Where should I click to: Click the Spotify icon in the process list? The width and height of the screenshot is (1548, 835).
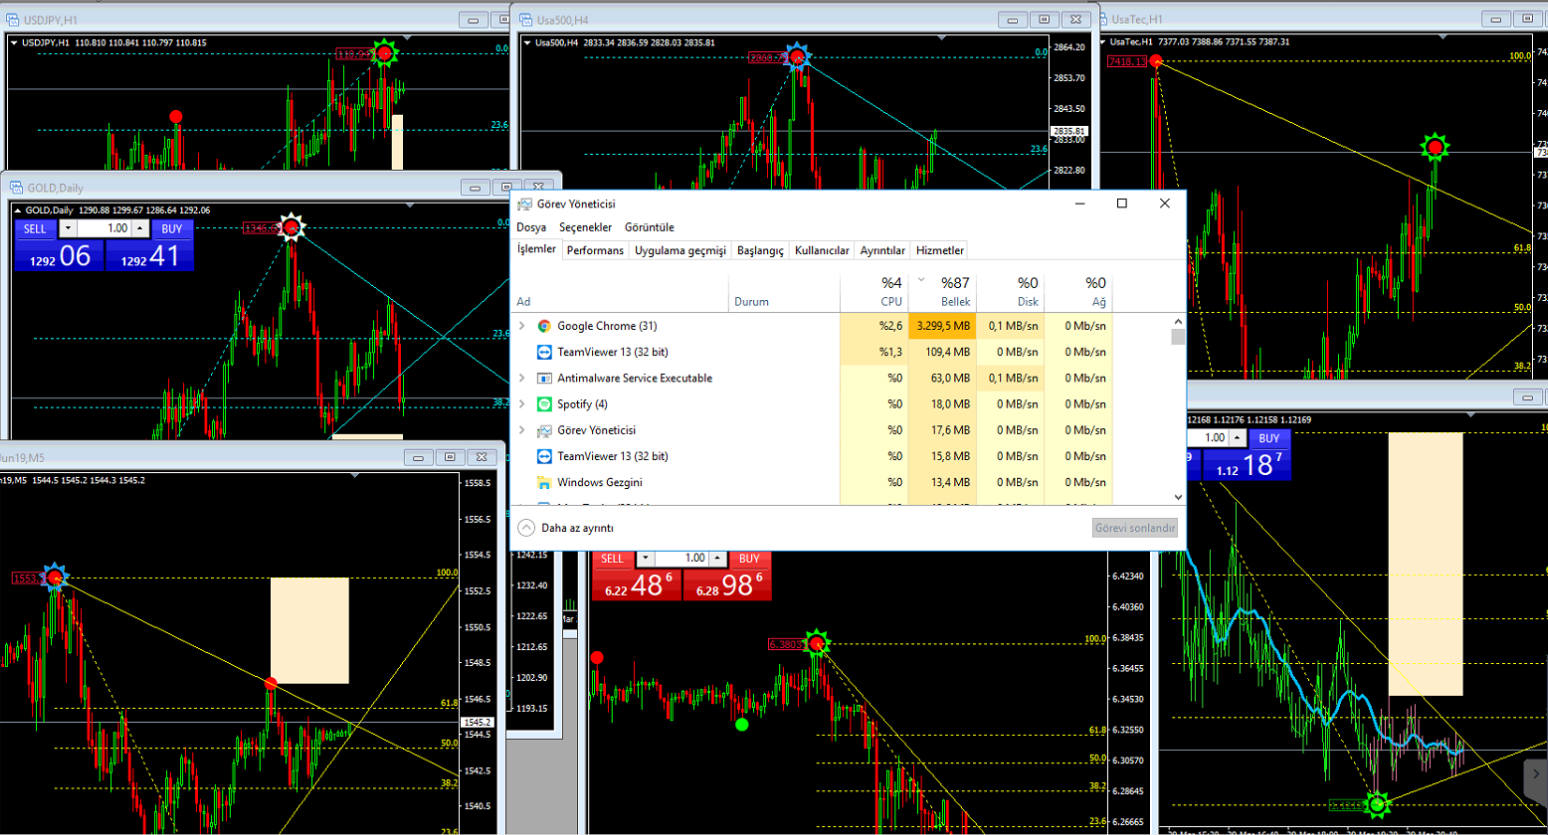544,404
